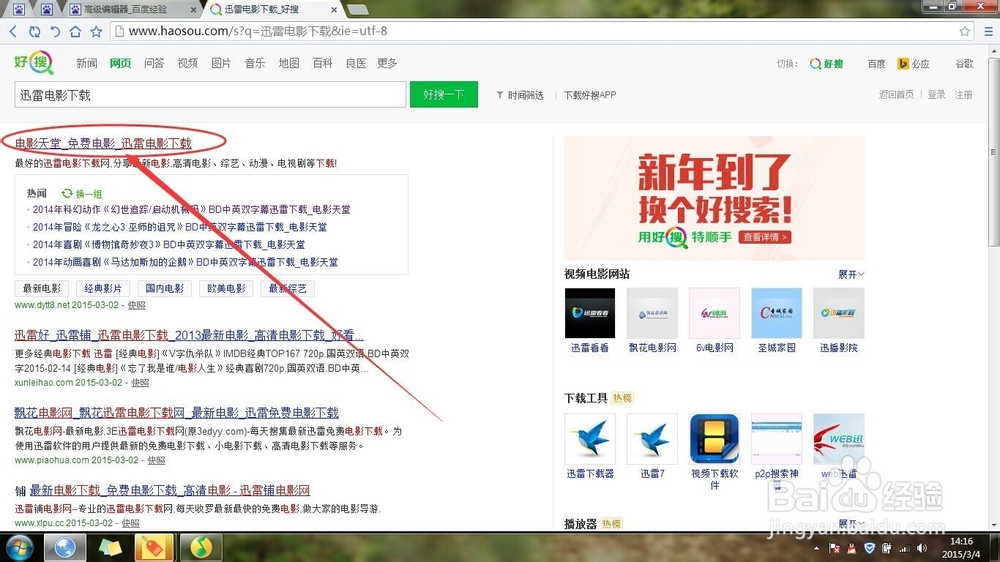Screen dimensions: 1000x562
Task: Bookmark page with toolbar star icon
Action: pyautogui.click(x=96, y=31)
